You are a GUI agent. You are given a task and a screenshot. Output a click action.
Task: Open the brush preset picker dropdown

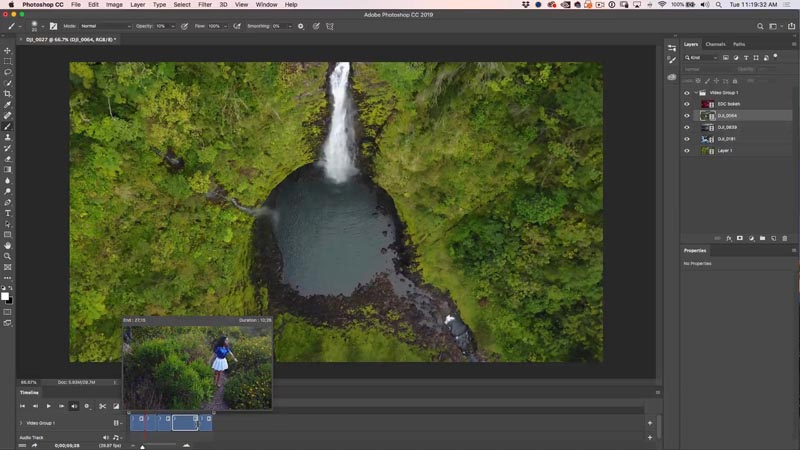43,26
